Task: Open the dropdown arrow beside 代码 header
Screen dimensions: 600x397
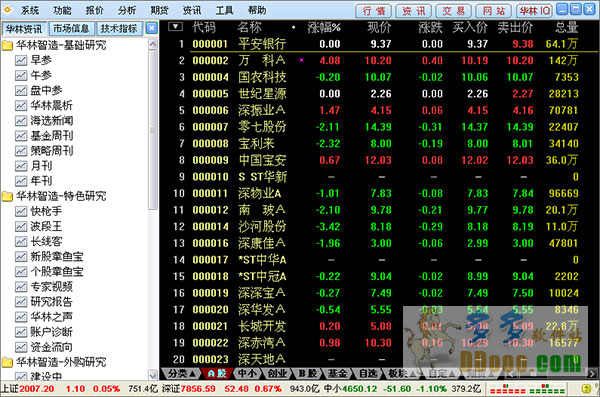Action: click(175, 27)
